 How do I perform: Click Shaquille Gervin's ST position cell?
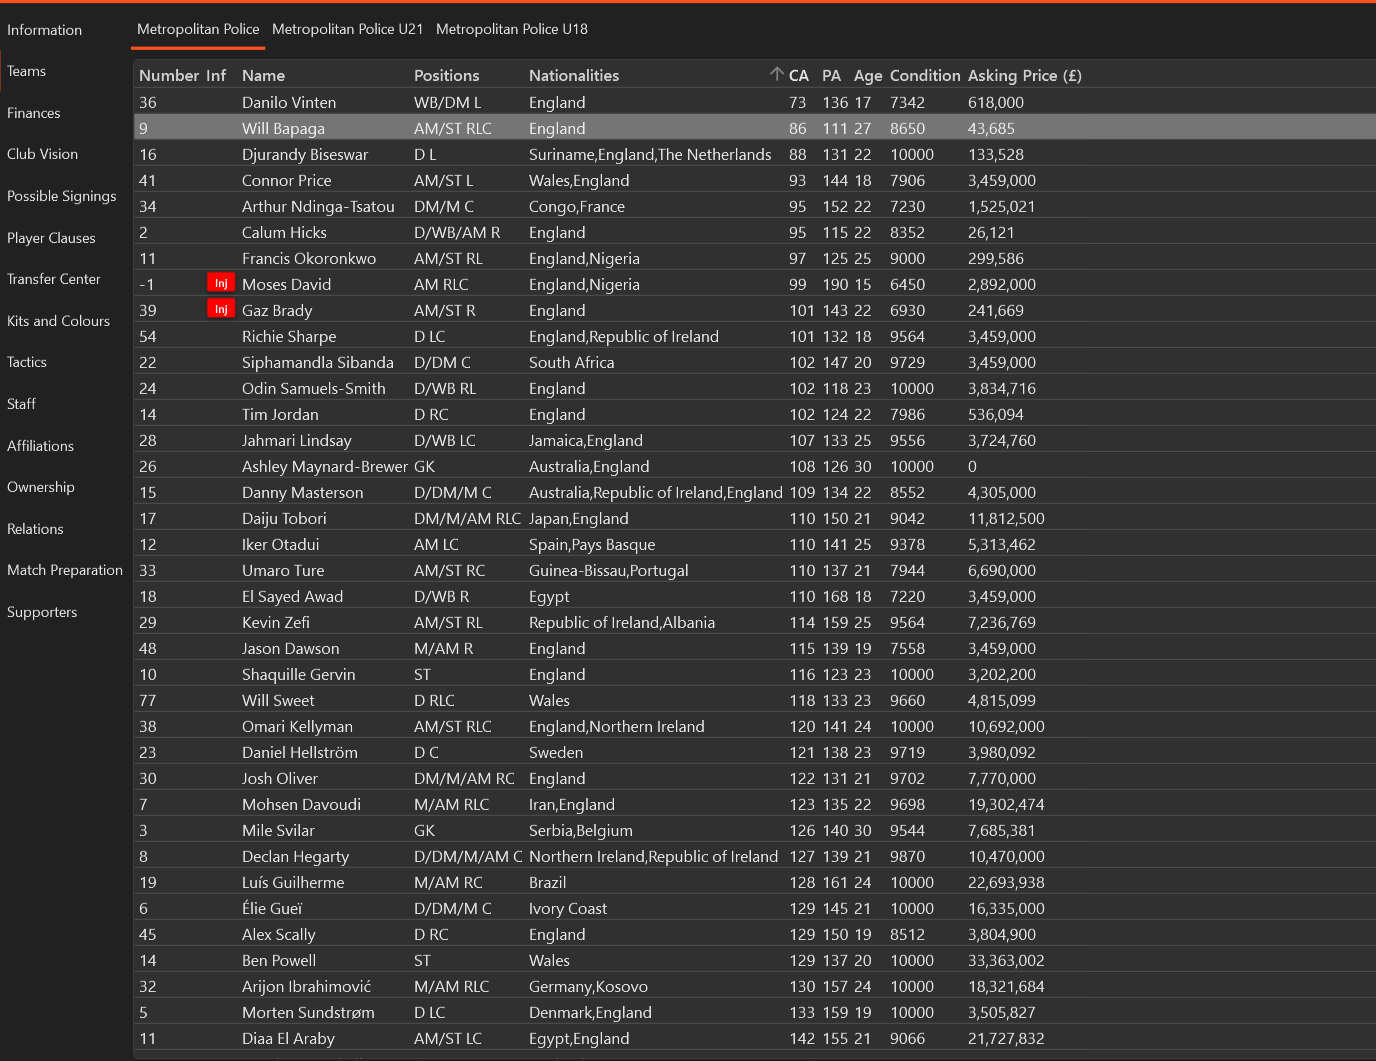[x=422, y=674]
